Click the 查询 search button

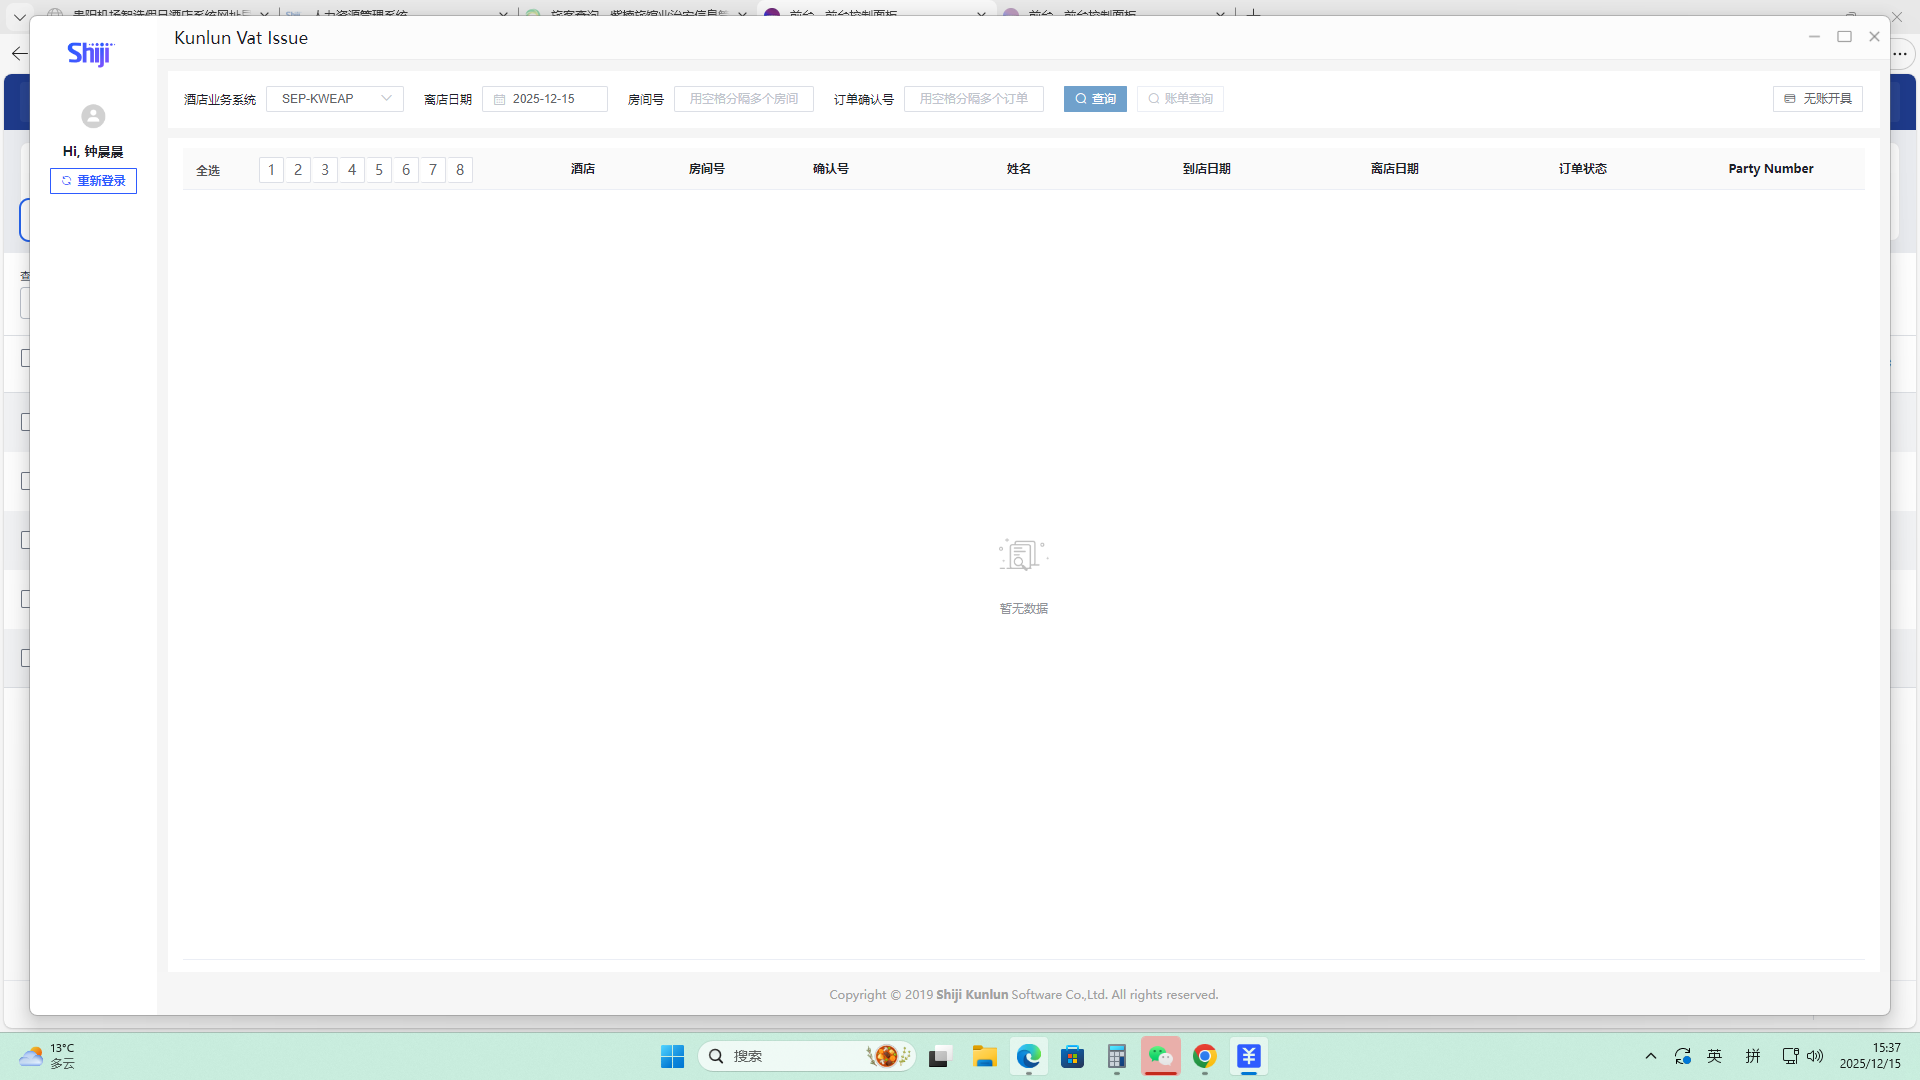[1095, 99]
